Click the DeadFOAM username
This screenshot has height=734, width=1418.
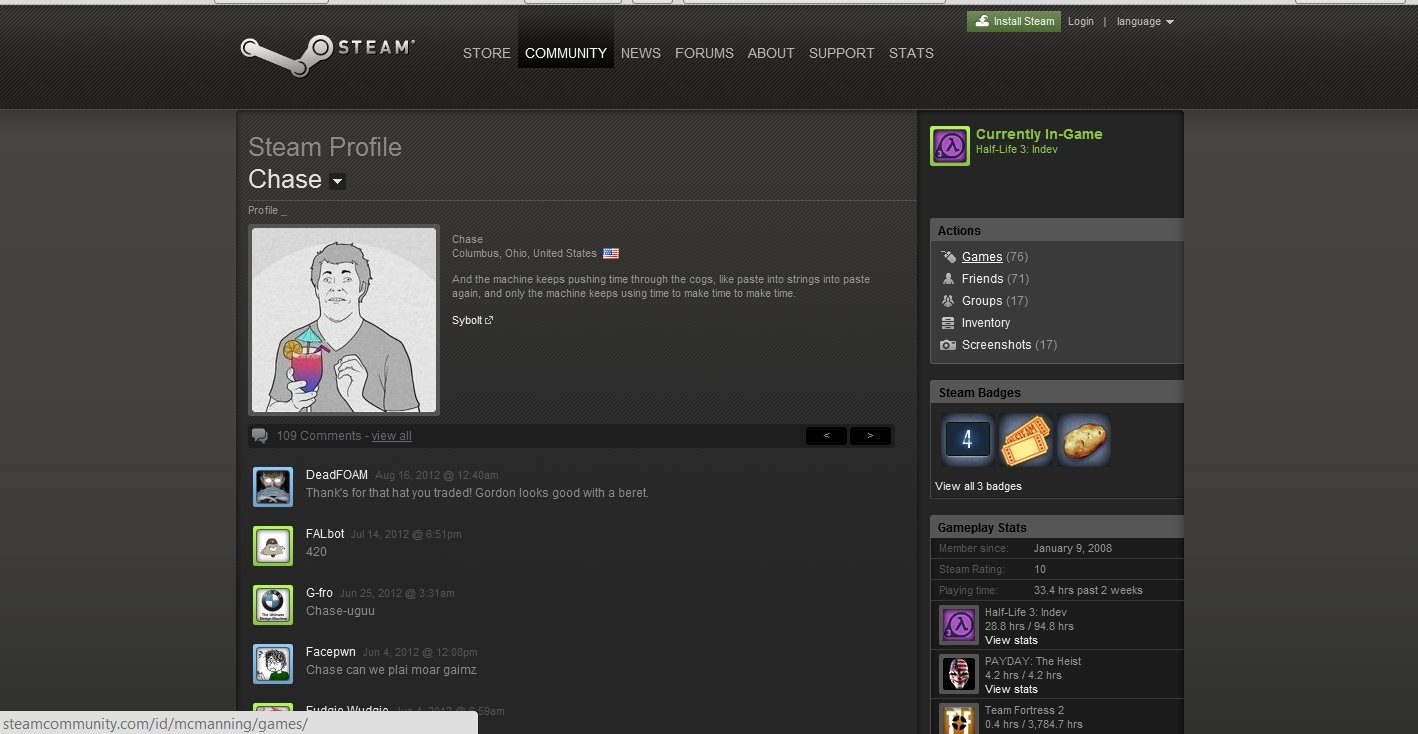tap(337, 475)
